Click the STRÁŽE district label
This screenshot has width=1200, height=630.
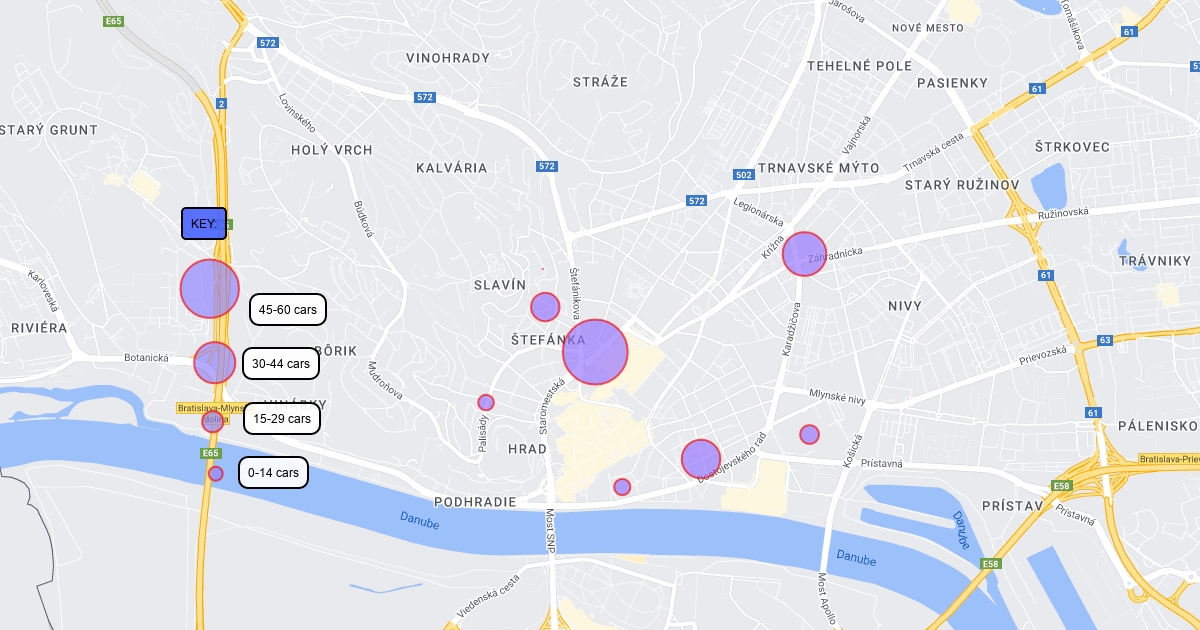point(600,82)
